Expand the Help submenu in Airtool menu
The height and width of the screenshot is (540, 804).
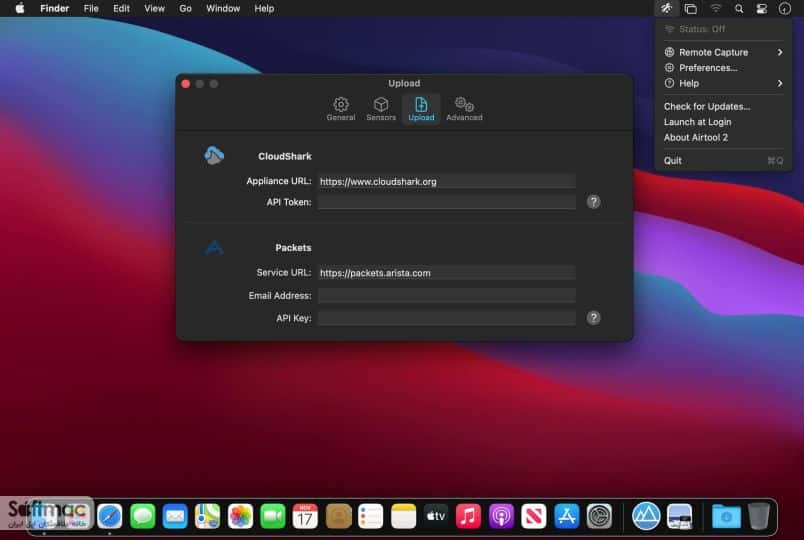723,83
